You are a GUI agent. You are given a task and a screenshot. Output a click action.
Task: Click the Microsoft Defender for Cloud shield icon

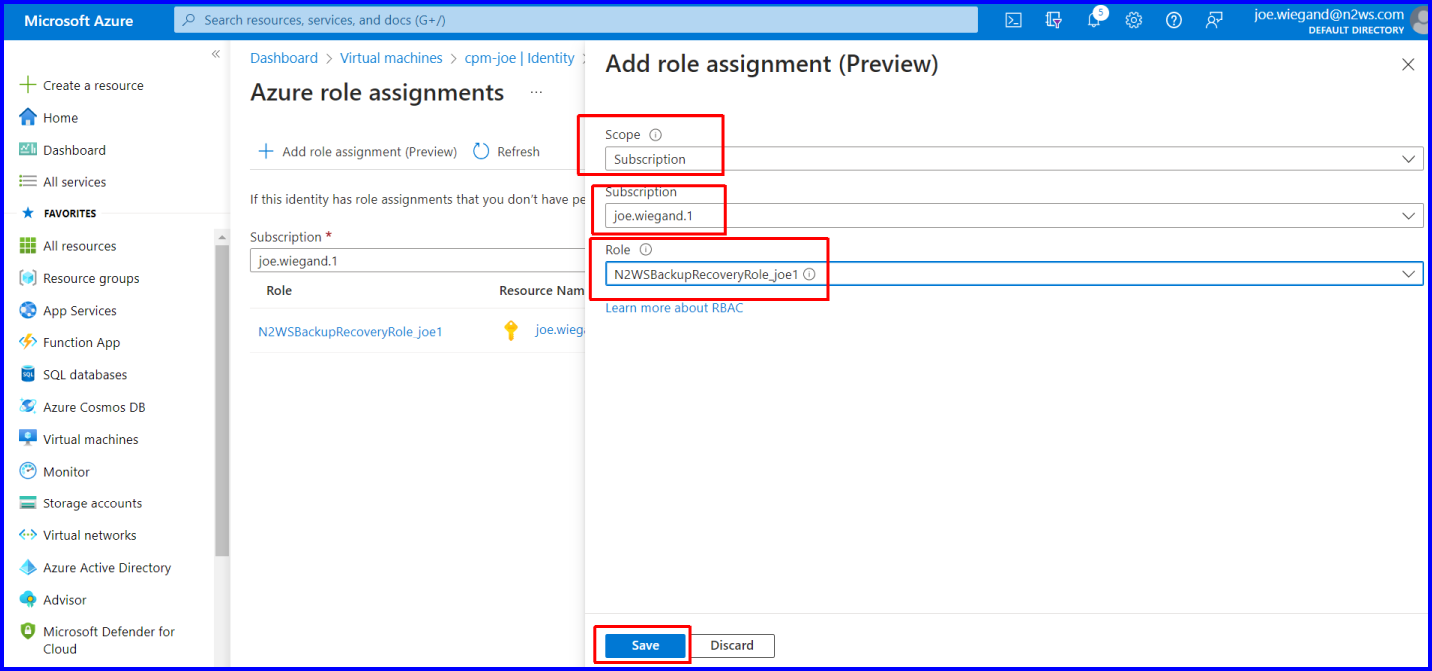(28, 632)
